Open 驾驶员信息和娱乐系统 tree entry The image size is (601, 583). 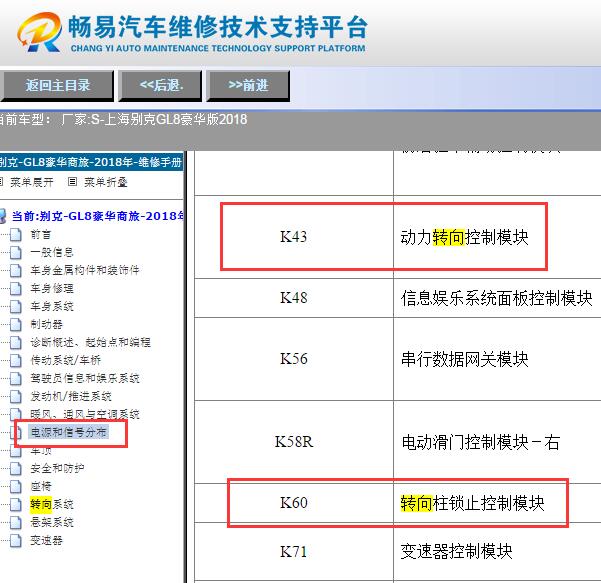pos(84,379)
